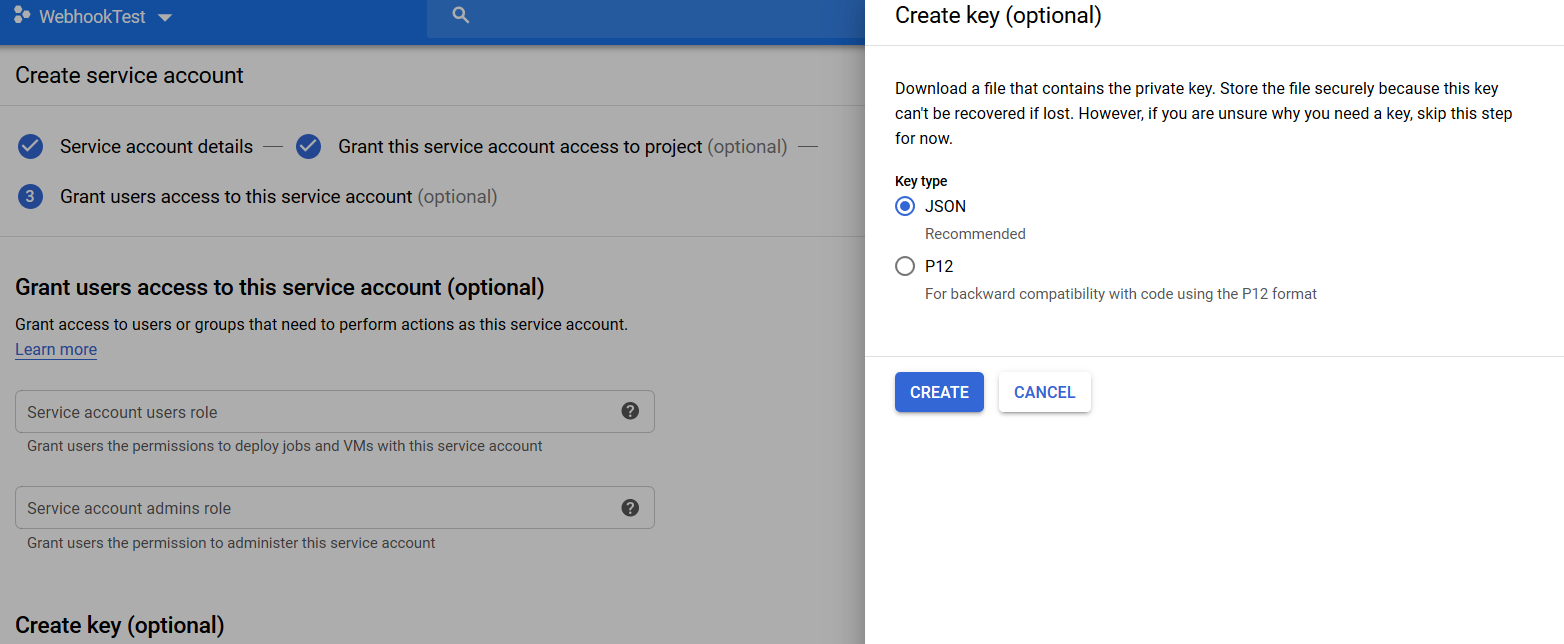Select the P12 key type
Viewport: 1564px width, 644px height.
[905, 266]
